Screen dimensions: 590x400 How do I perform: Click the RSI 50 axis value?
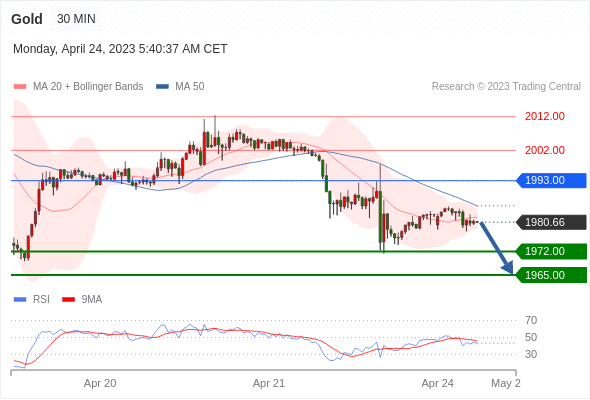(x=531, y=338)
